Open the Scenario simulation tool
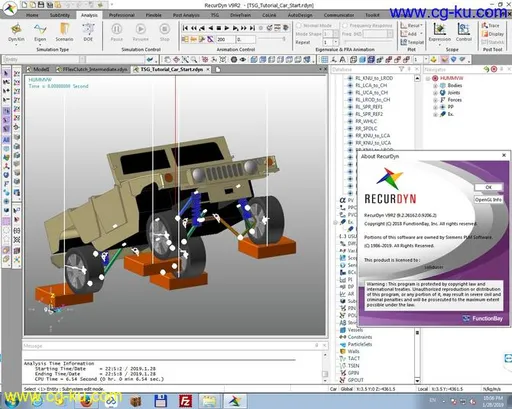Image resolution: width=512 pixels, height=409 pixels. coord(64,32)
